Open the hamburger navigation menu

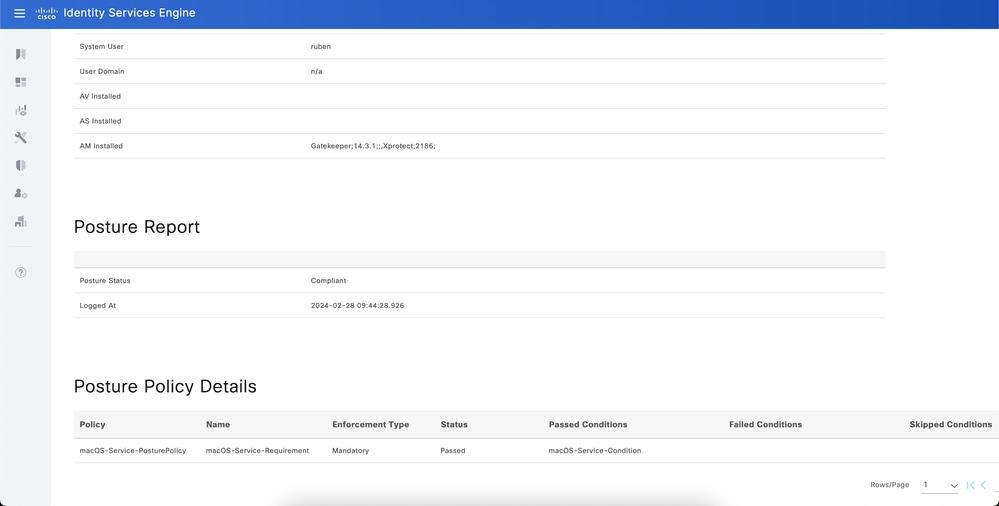(x=20, y=13)
